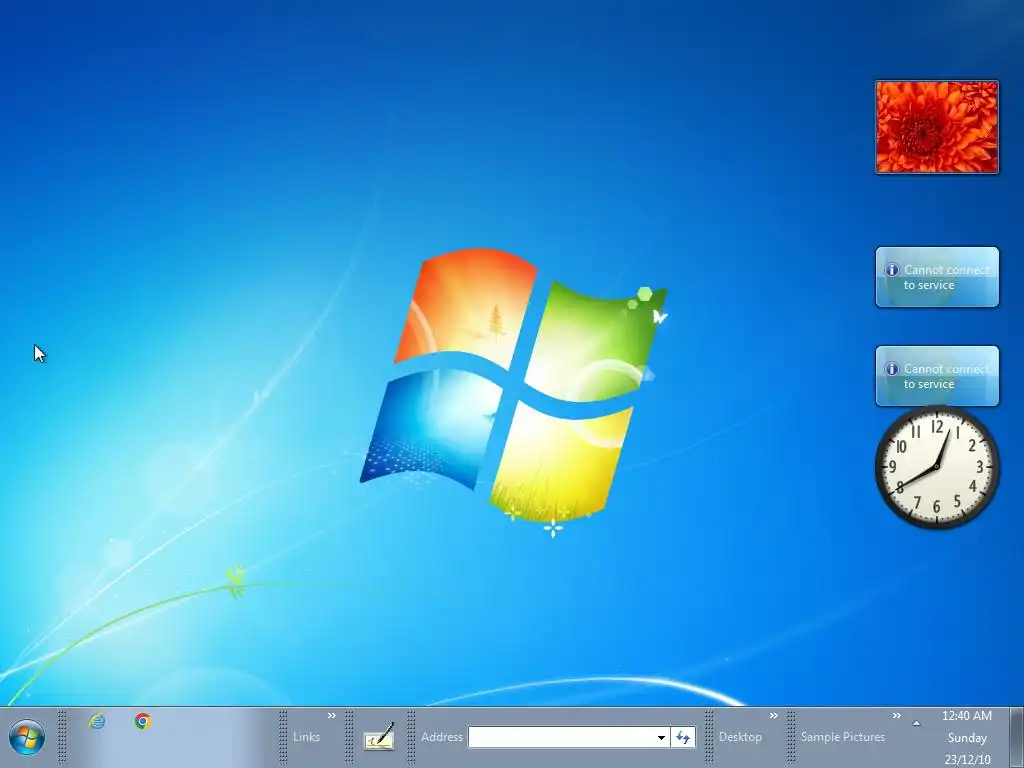Click the orange flower slideshow gadget
1024x768 pixels.
[937, 127]
